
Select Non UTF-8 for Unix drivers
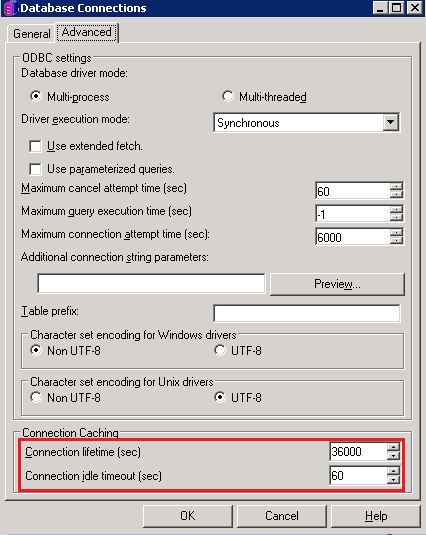(x=36, y=397)
